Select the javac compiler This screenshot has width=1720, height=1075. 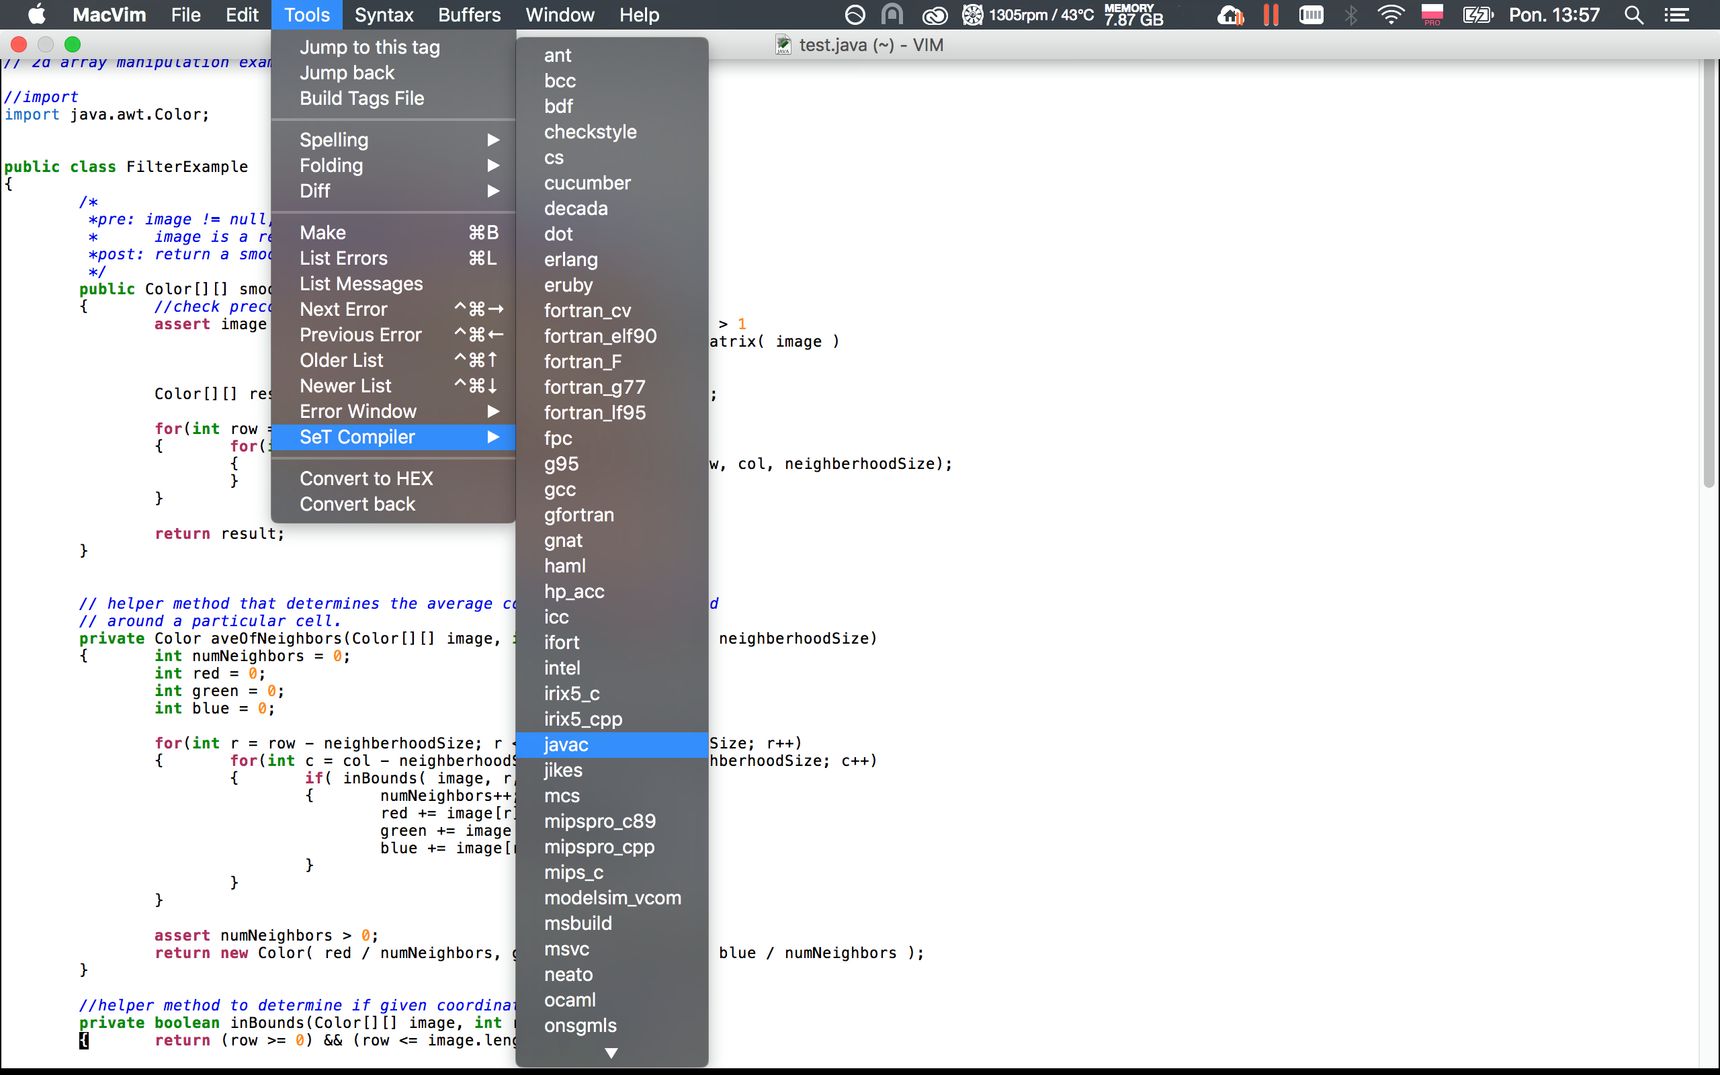coord(612,745)
